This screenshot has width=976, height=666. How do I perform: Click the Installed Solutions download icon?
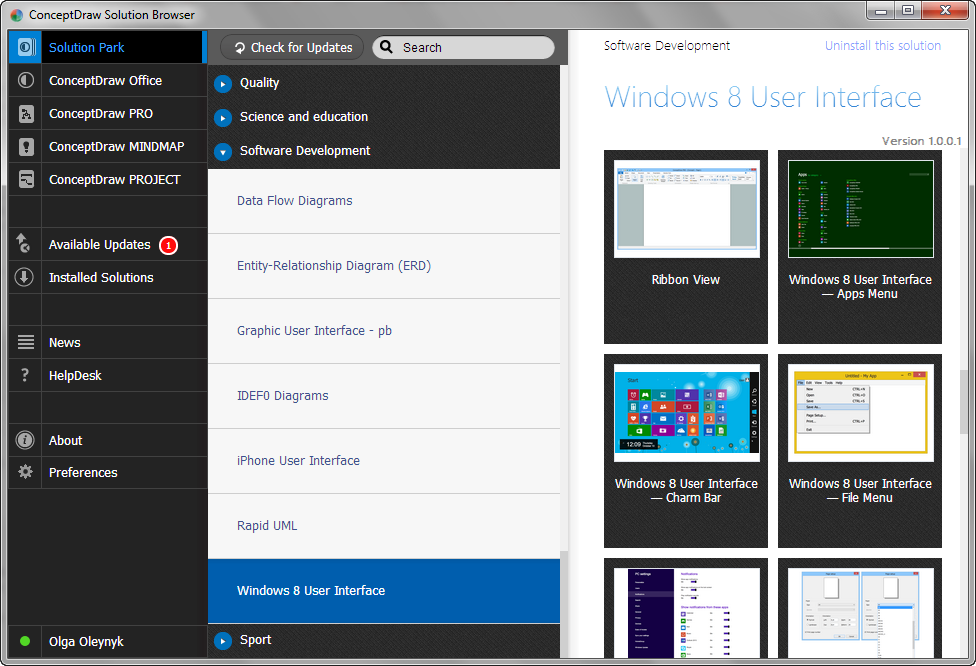point(24,277)
